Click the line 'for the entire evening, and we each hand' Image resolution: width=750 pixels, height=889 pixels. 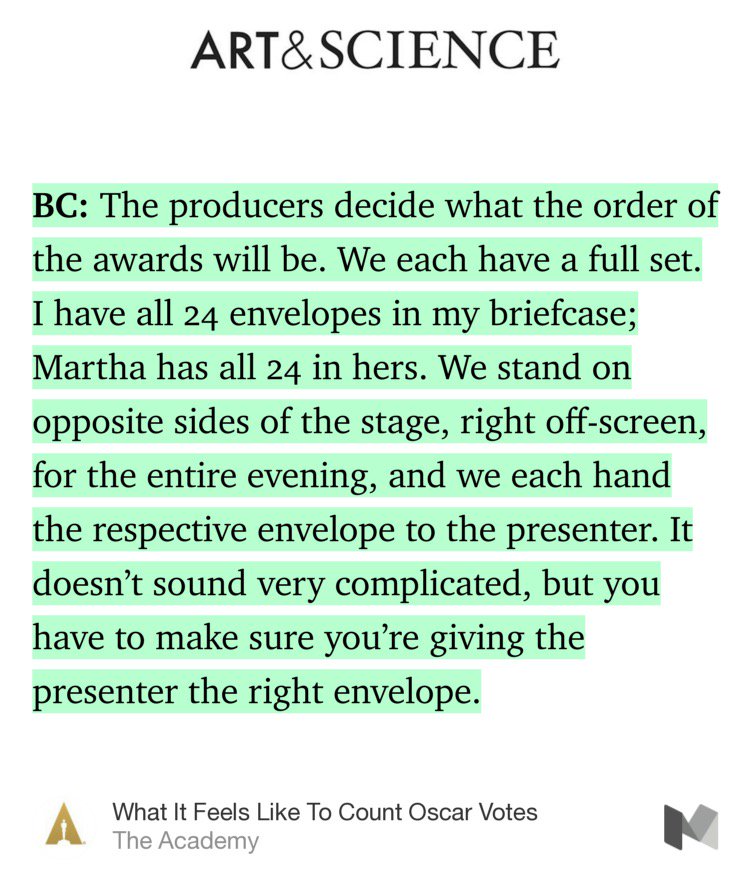[x=351, y=475]
